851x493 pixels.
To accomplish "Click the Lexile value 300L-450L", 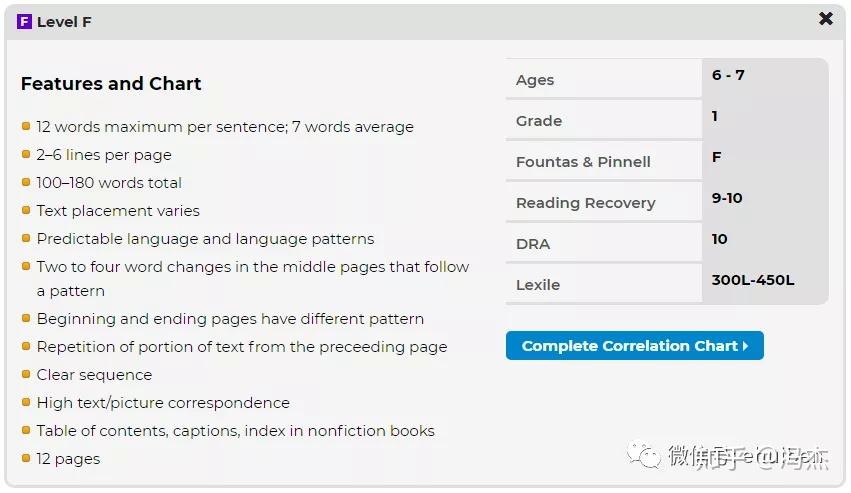I will (753, 280).
